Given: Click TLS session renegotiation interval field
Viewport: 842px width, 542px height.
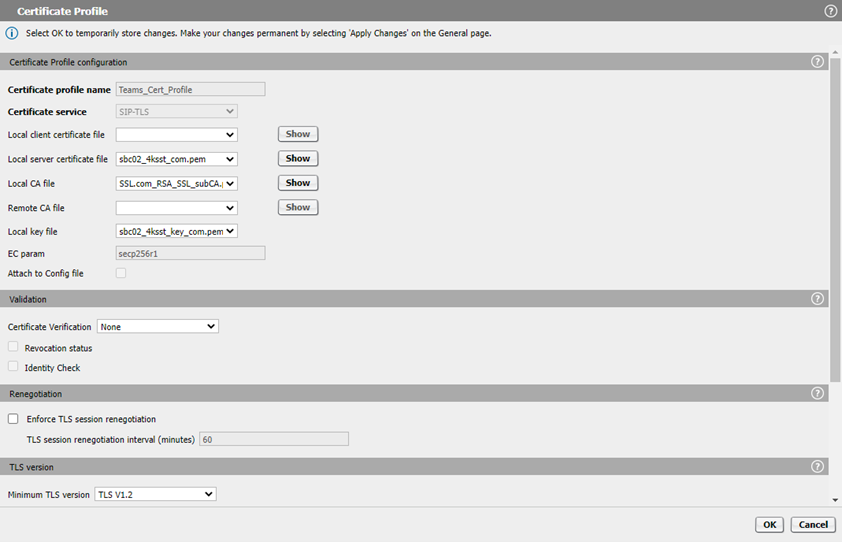Looking at the screenshot, I should [x=274, y=439].
